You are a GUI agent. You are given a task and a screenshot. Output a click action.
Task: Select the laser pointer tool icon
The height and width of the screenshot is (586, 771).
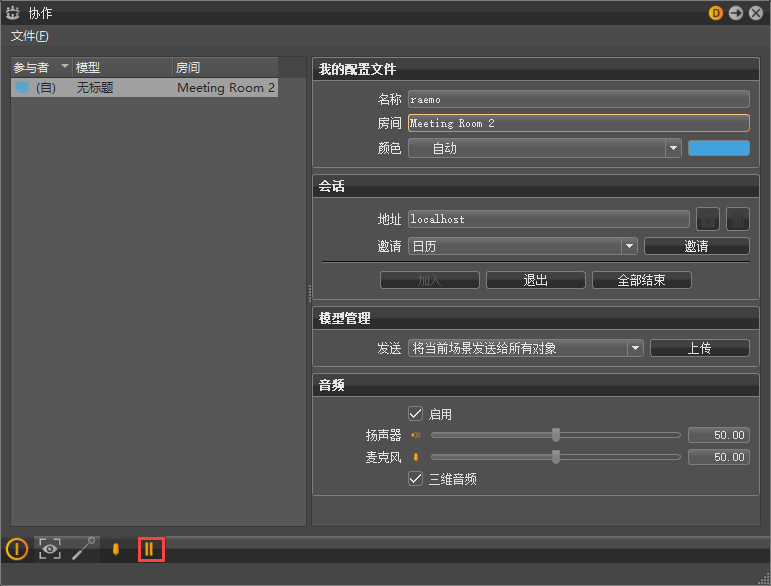83,549
